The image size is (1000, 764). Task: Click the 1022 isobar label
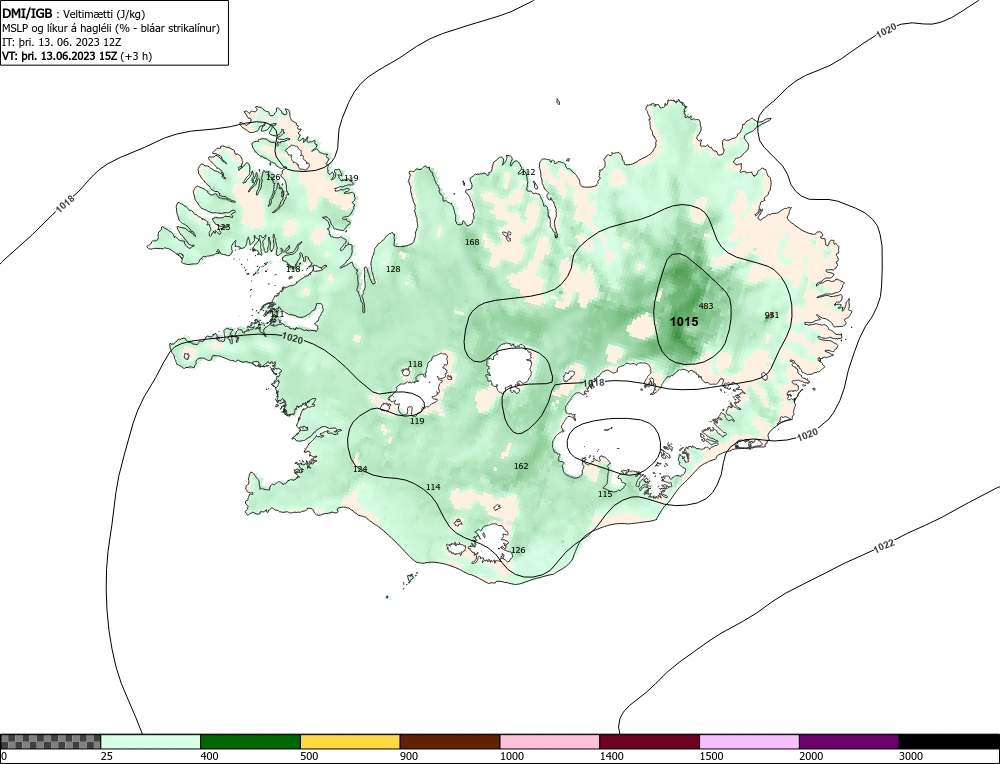coord(885,546)
